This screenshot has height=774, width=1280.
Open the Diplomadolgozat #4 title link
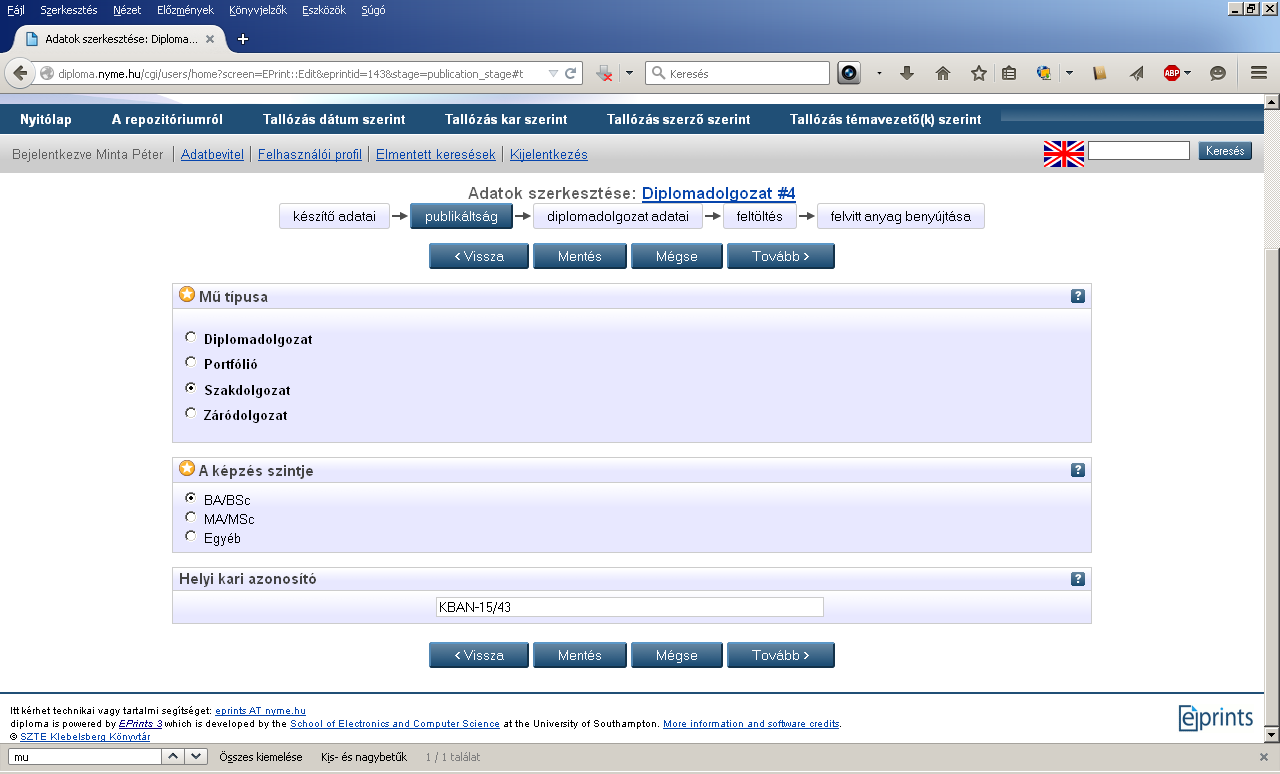[718, 193]
